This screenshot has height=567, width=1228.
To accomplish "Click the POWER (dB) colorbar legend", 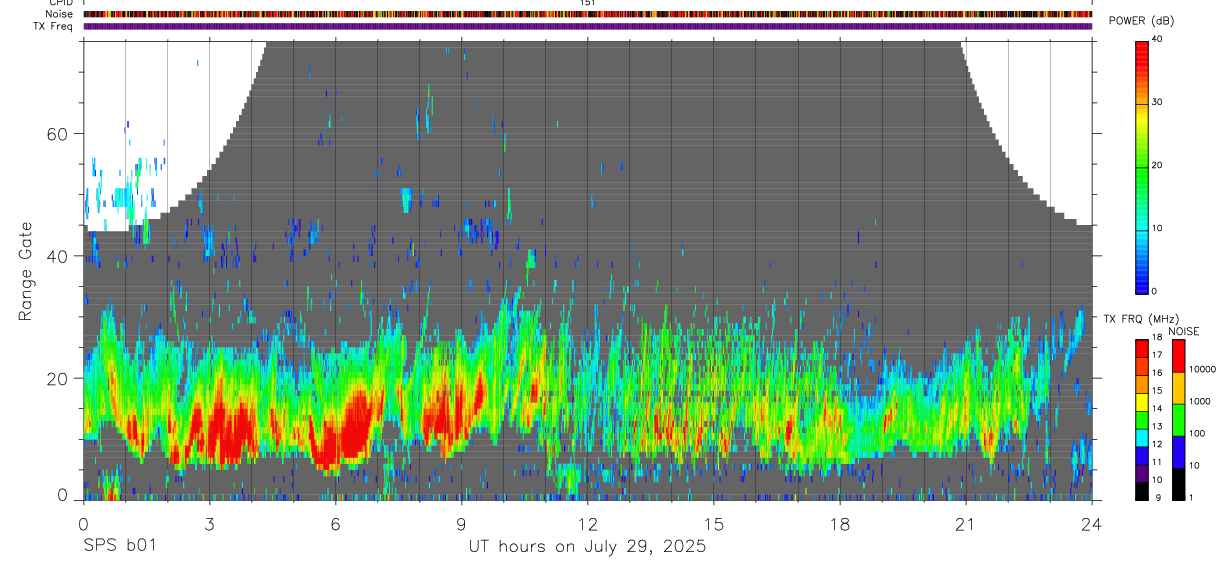I will (1142, 166).
